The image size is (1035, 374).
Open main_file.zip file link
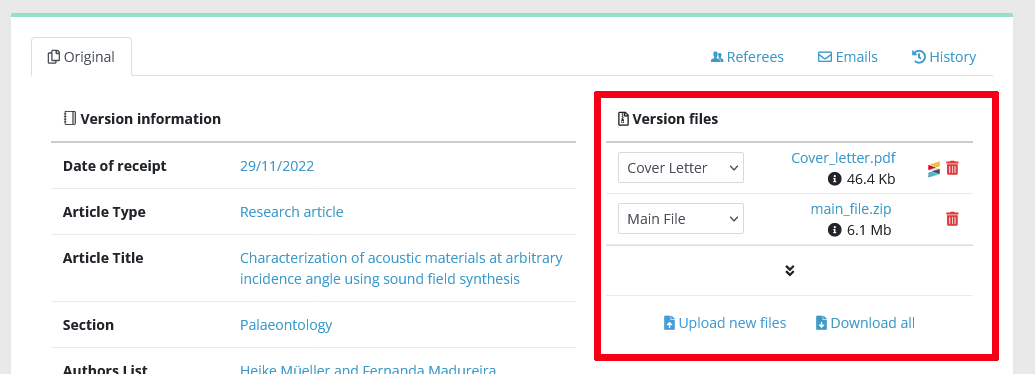click(x=851, y=209)
